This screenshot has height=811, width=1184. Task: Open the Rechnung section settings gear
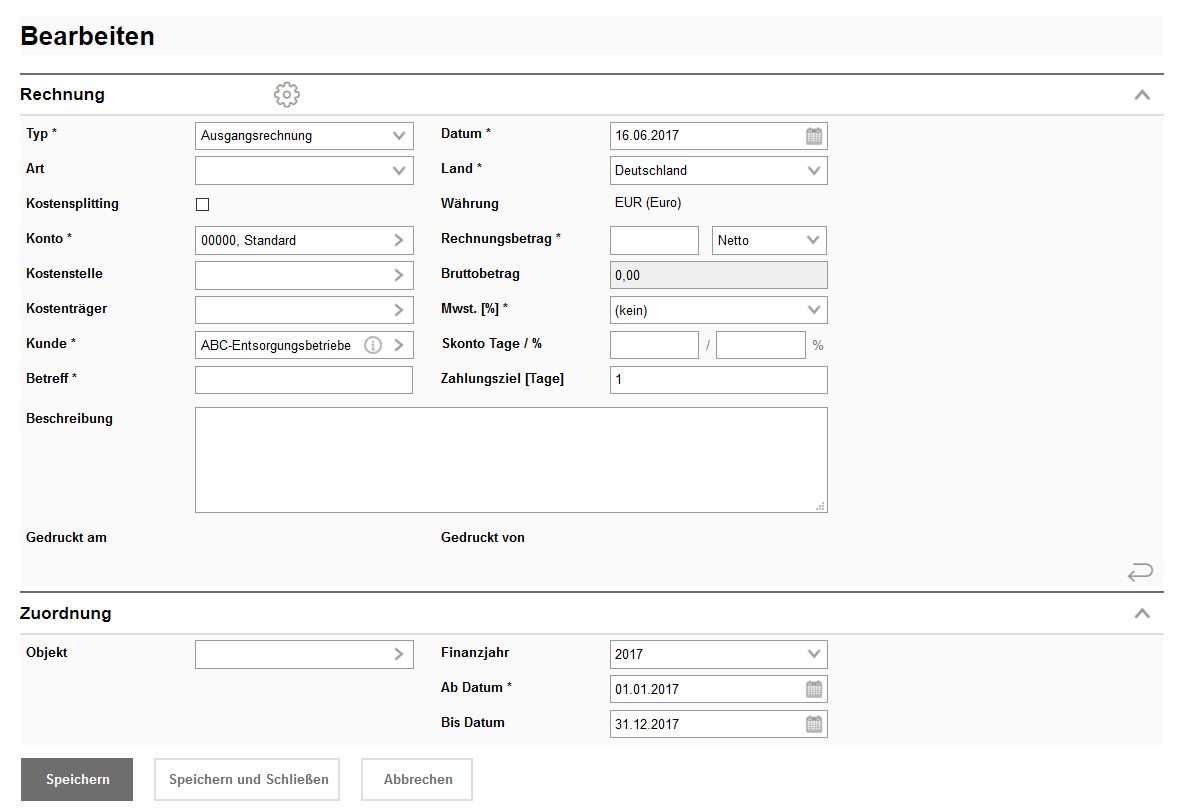pos(287,95)
